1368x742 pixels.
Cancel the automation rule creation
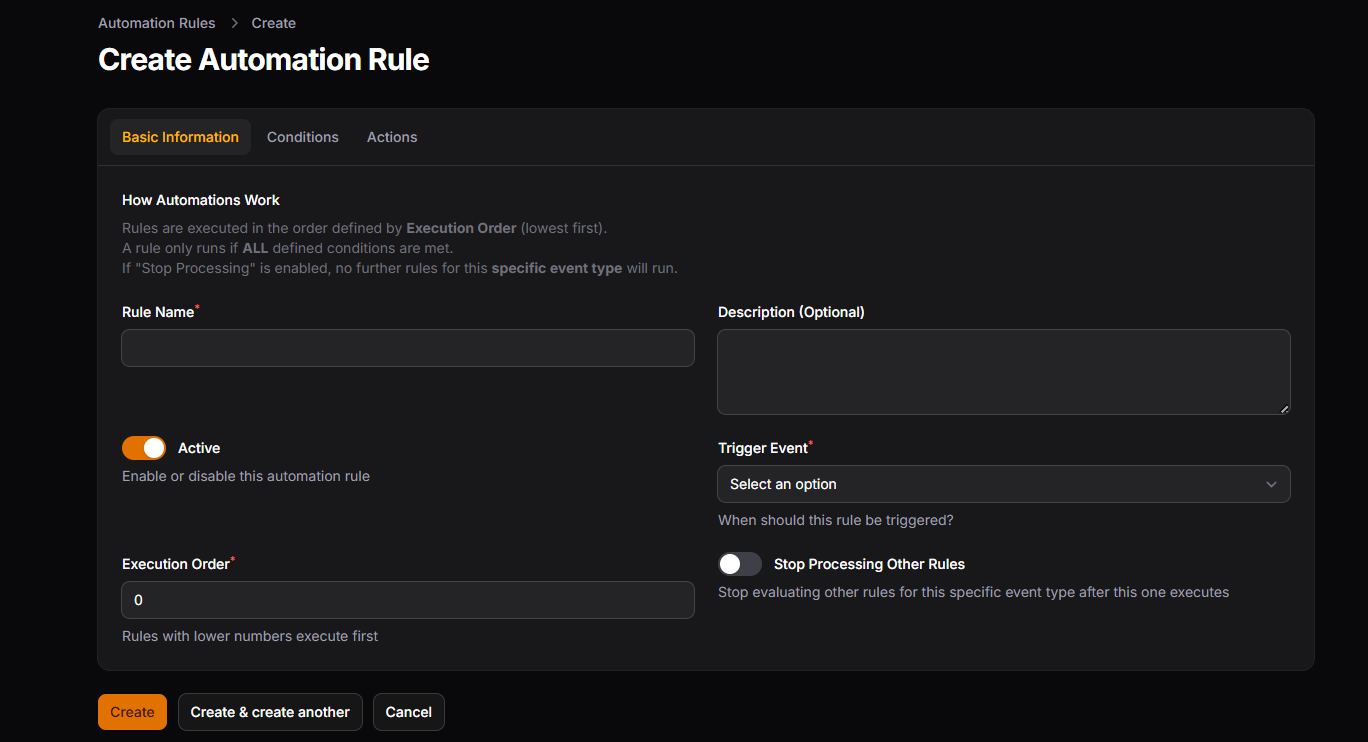408,711
